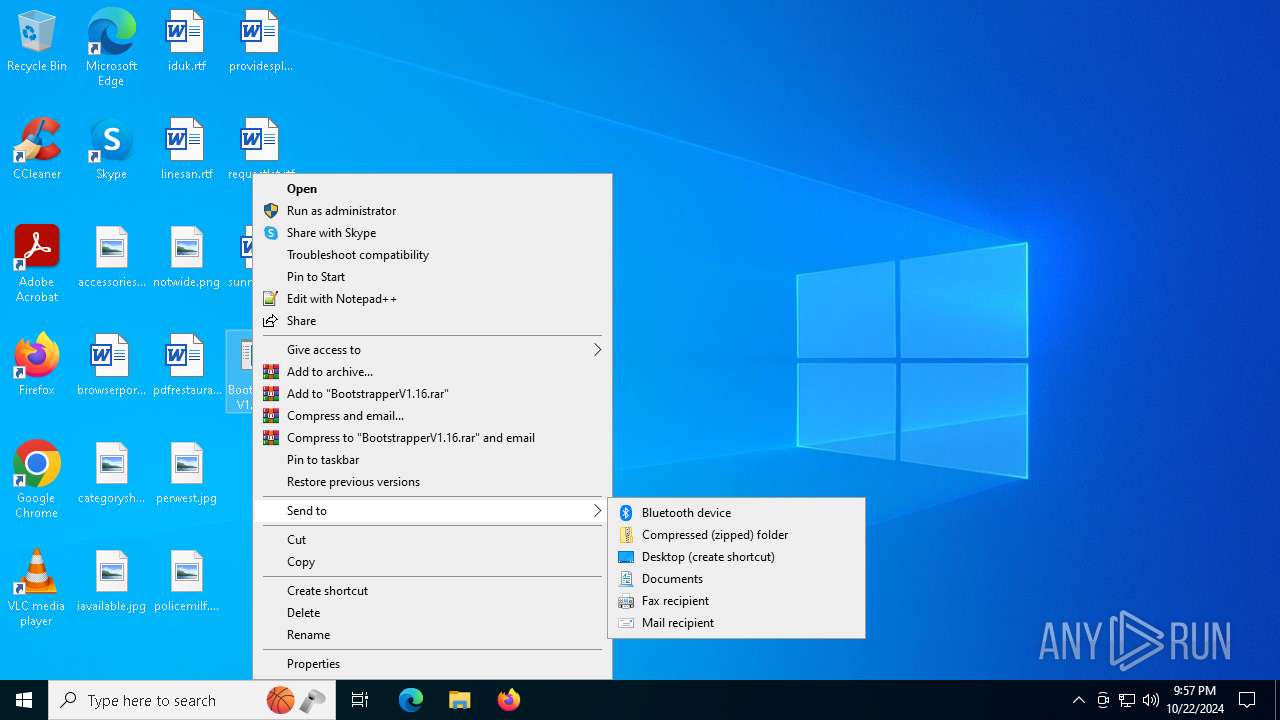Viewport: 1280px width, 720px height.
Task: Send to Bluetooth device
Action: click(x=737, y=513)
